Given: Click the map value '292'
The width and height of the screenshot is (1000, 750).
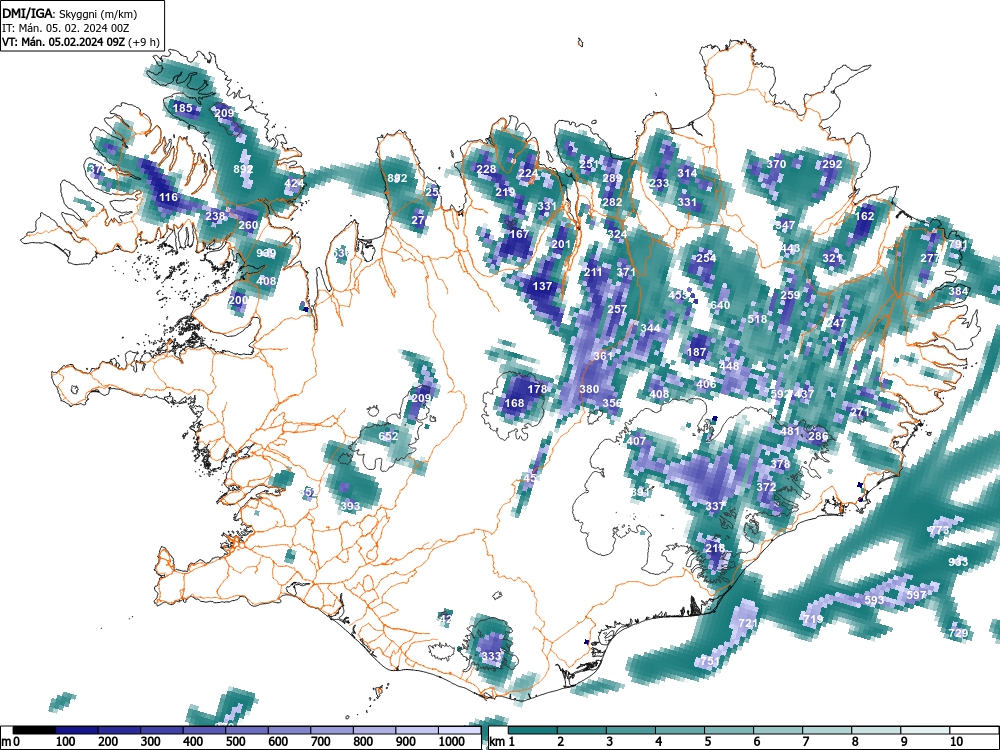Looking at the screenshot, I should pos(833,164).
